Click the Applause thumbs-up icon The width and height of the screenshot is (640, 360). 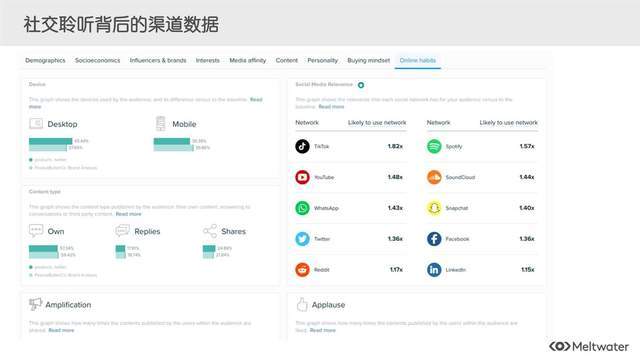pyautogui.click(x=302, y=304)
